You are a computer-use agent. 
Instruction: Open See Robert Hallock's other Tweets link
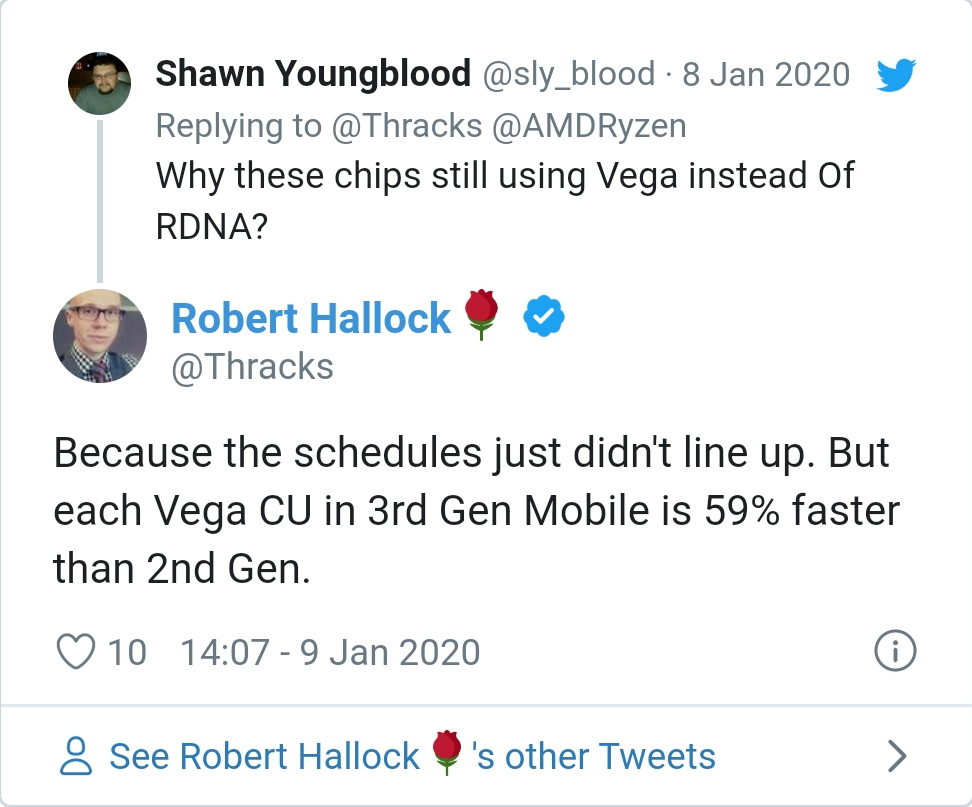click(412, 756)
